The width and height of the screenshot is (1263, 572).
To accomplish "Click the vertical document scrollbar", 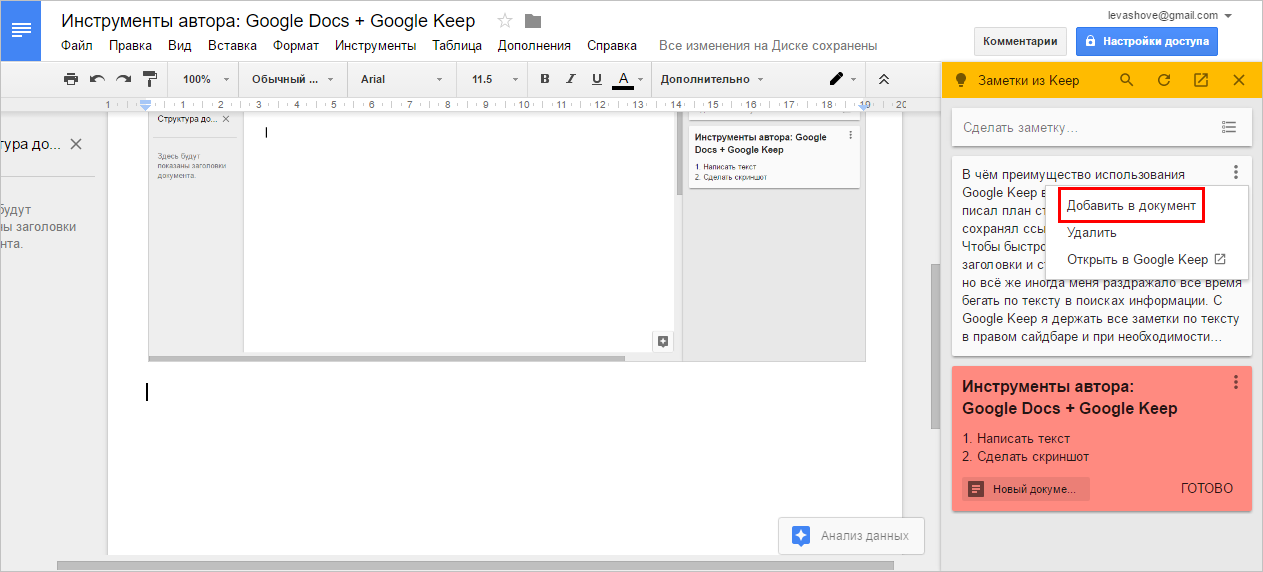I will [934, 345].
